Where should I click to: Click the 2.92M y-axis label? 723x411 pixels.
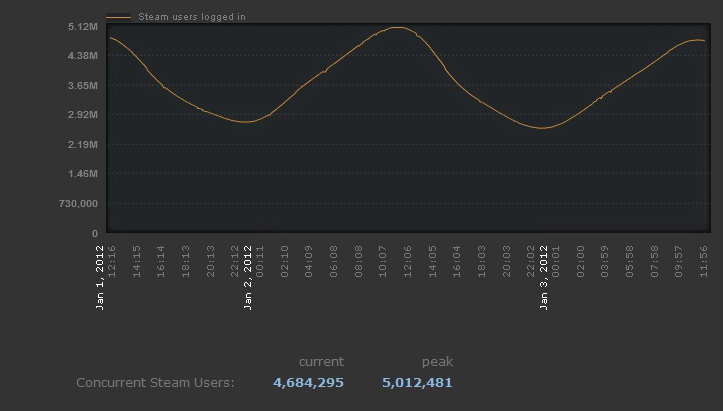[82, 115]
